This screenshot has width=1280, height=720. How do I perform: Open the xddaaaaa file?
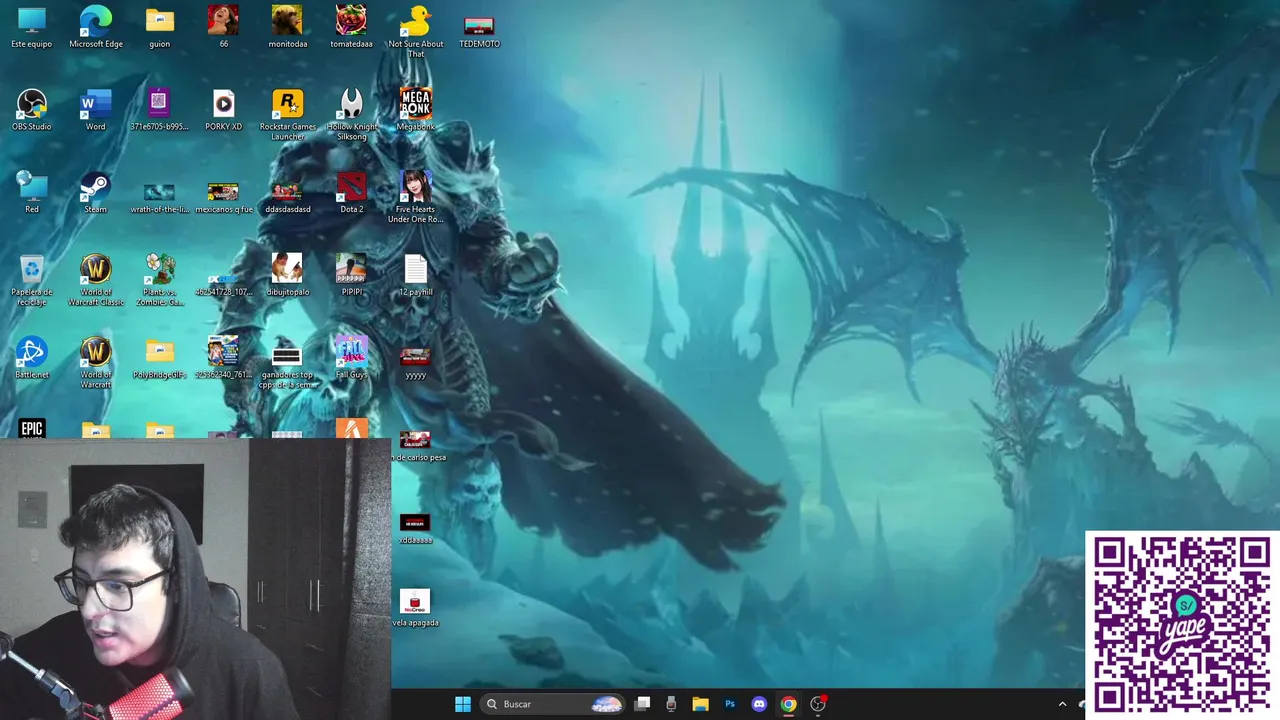point(416,528)
